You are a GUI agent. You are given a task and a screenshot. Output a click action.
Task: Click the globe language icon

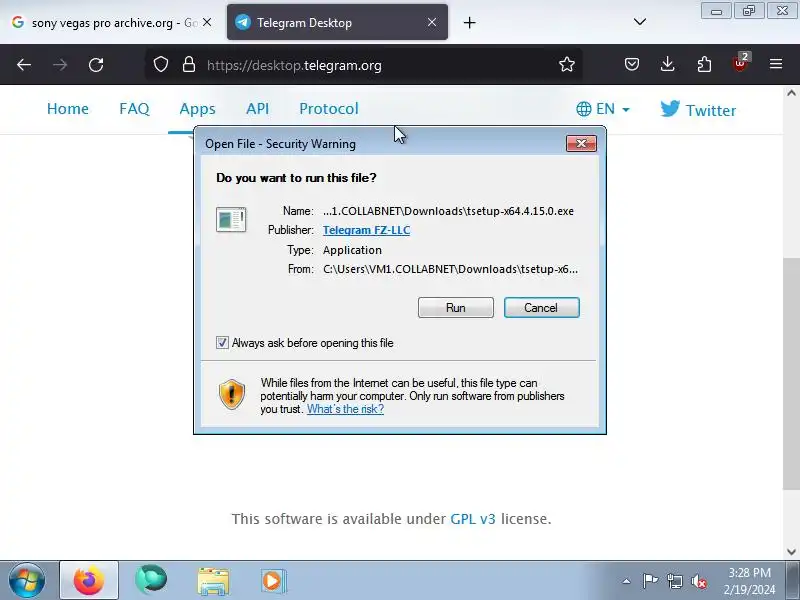584,109
